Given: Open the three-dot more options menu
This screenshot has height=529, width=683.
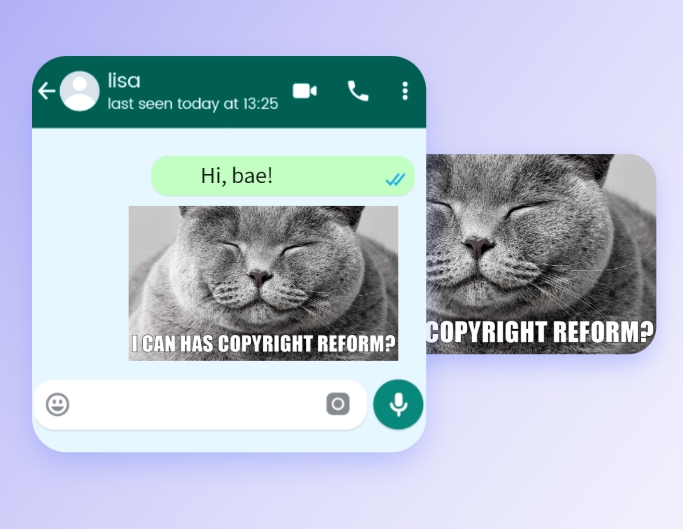Looking at the screenshot, I should coord(405,91).
